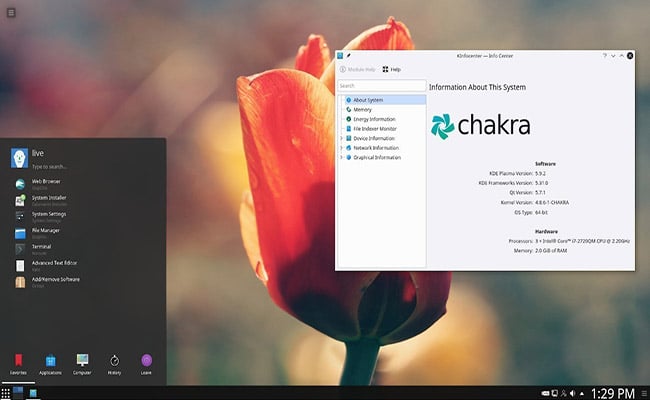Viewport: 650px width, 400px height.
Task: Open the panel settings hamburger at taskbar end
Action: (644, 393)
